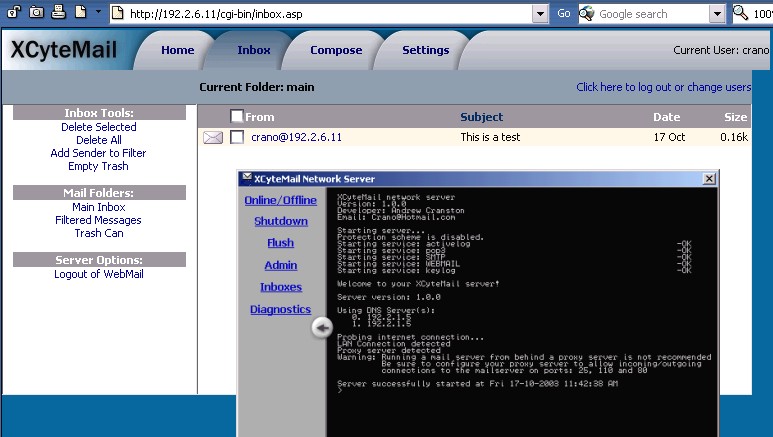
Task: Click the envelope icon beside crano's message
Action: (212, 138)
